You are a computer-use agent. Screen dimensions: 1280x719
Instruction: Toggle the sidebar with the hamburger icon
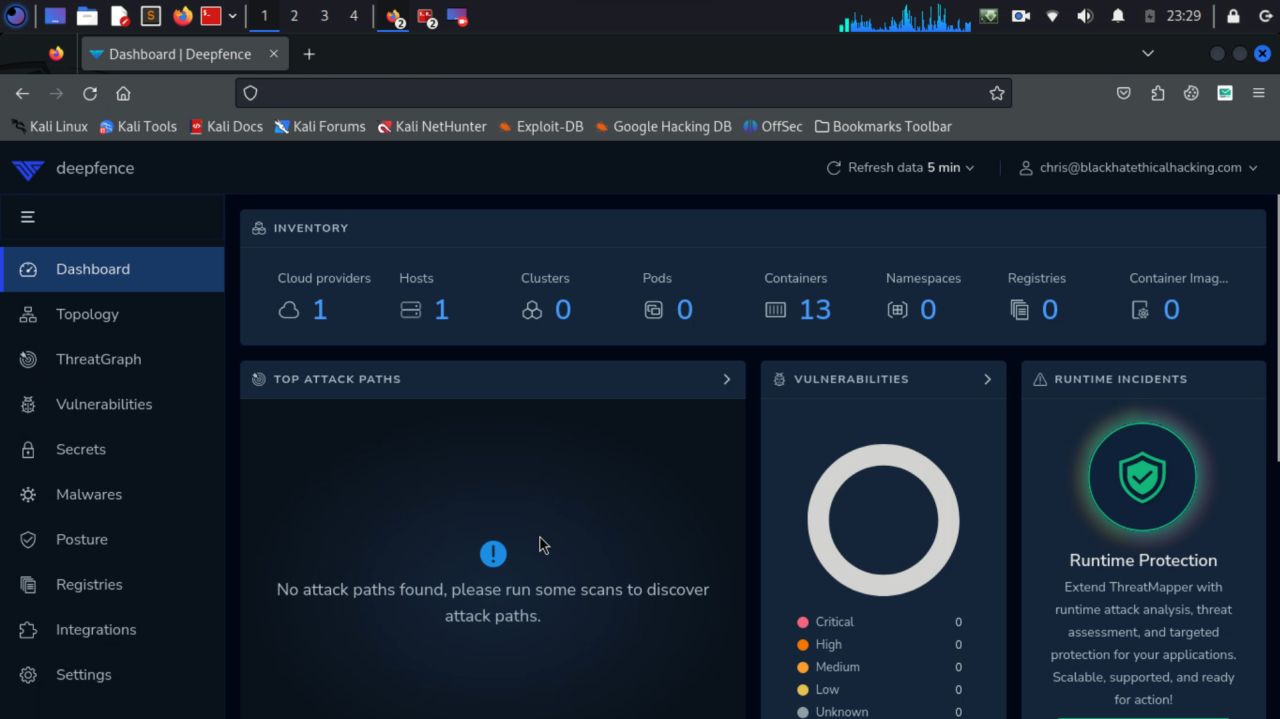27,216
